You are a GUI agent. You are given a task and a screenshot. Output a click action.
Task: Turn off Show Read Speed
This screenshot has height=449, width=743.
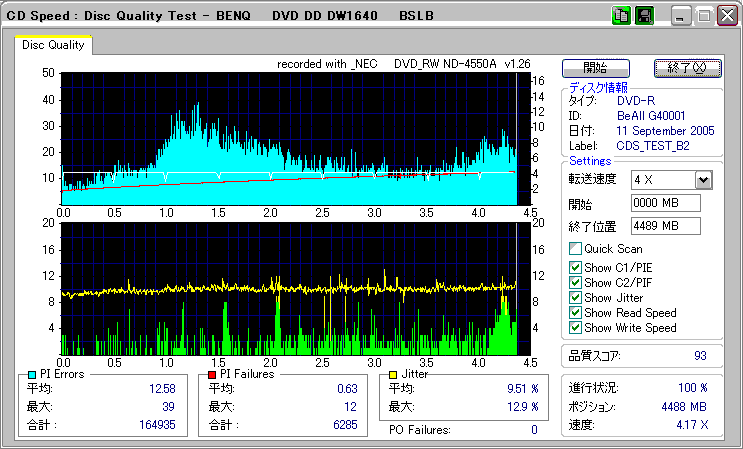click(575, 313)
